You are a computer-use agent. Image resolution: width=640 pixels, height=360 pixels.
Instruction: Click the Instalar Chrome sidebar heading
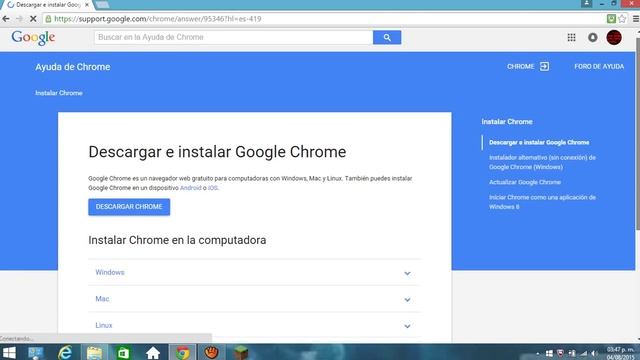coord(507,122)
